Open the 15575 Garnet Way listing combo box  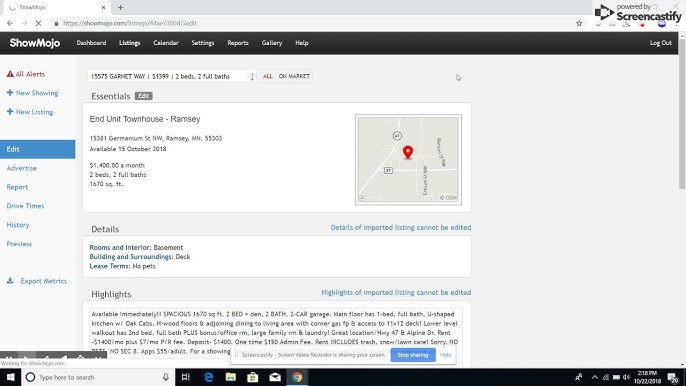tap(172, 76)
